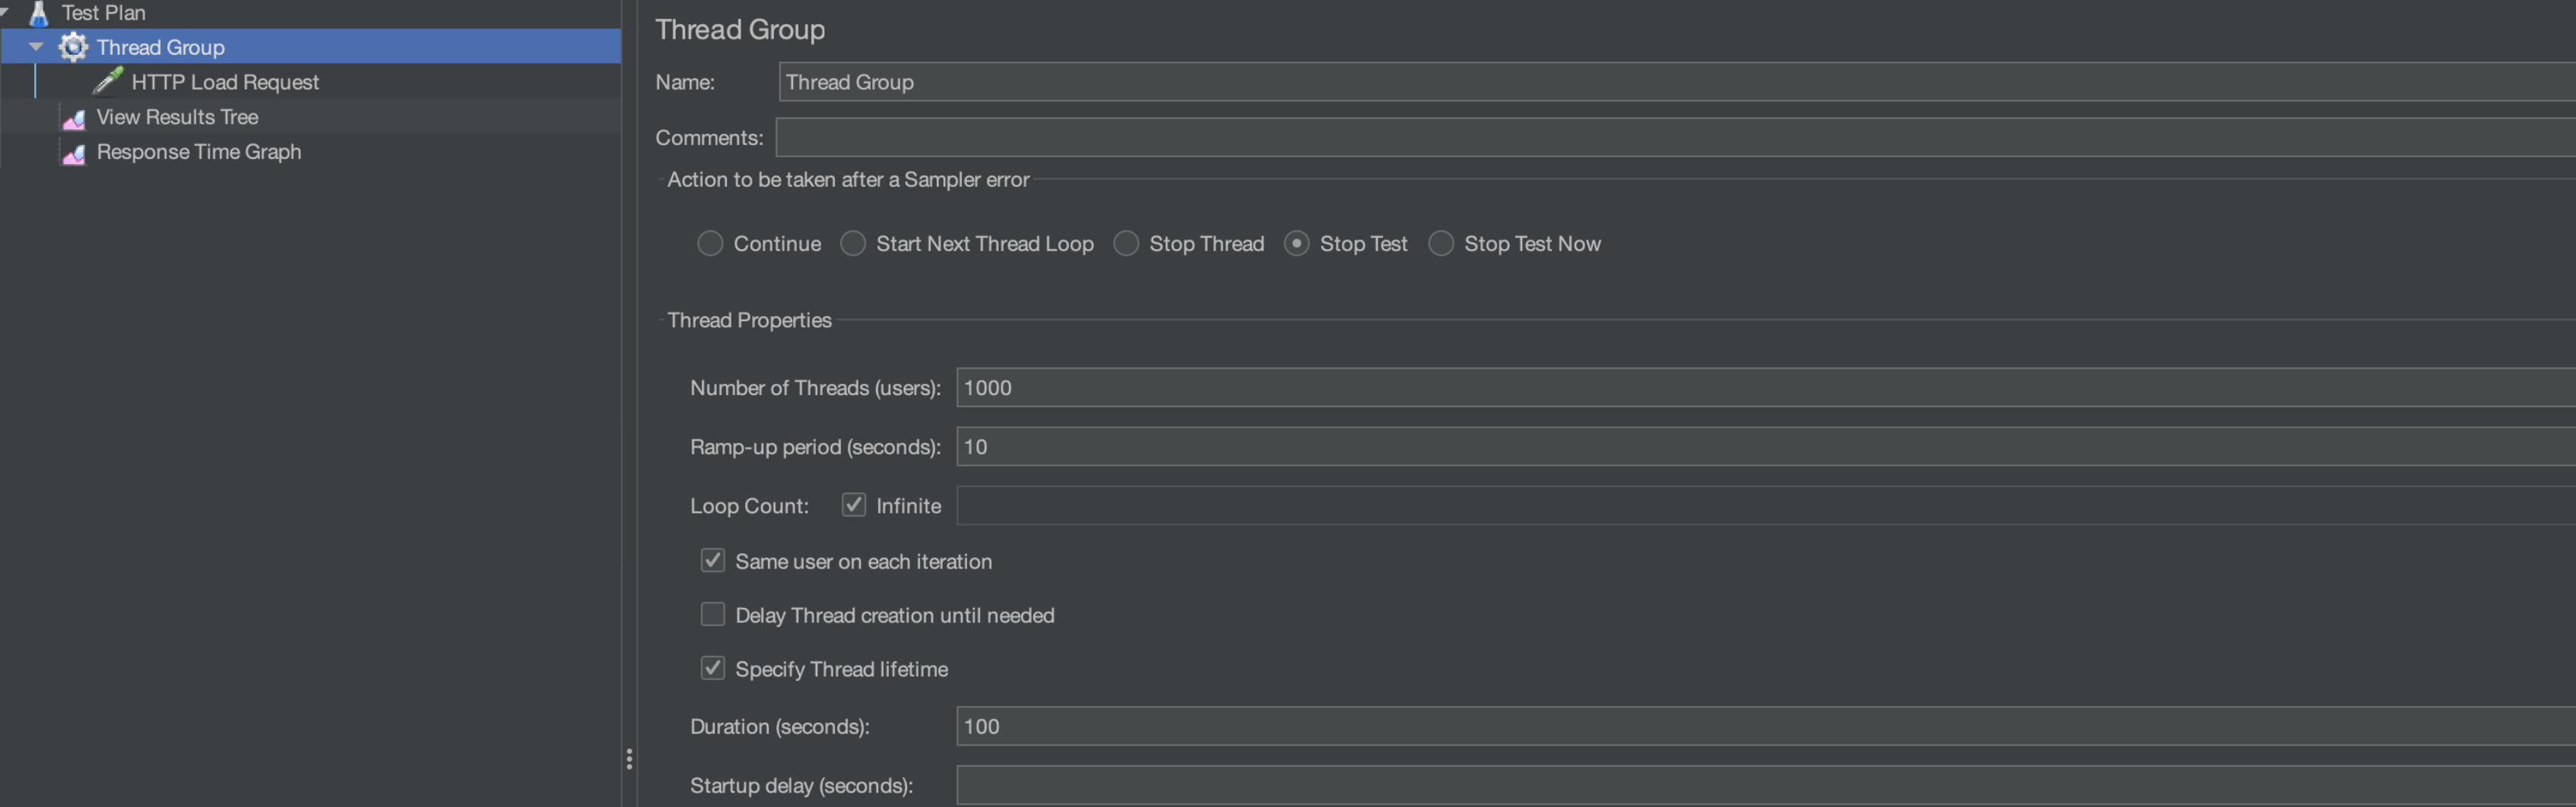
Task: Select the Stop Test Now option
Action: pos(1441,244)
